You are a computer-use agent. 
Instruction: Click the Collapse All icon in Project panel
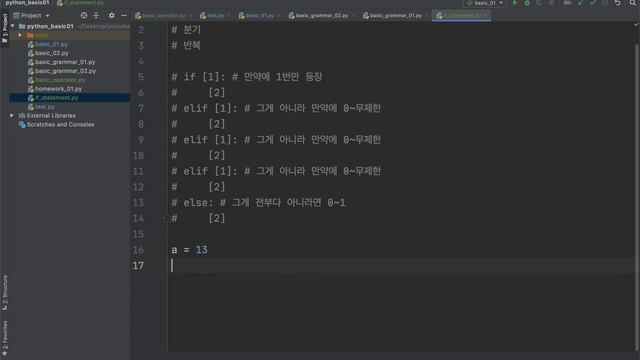96,16
